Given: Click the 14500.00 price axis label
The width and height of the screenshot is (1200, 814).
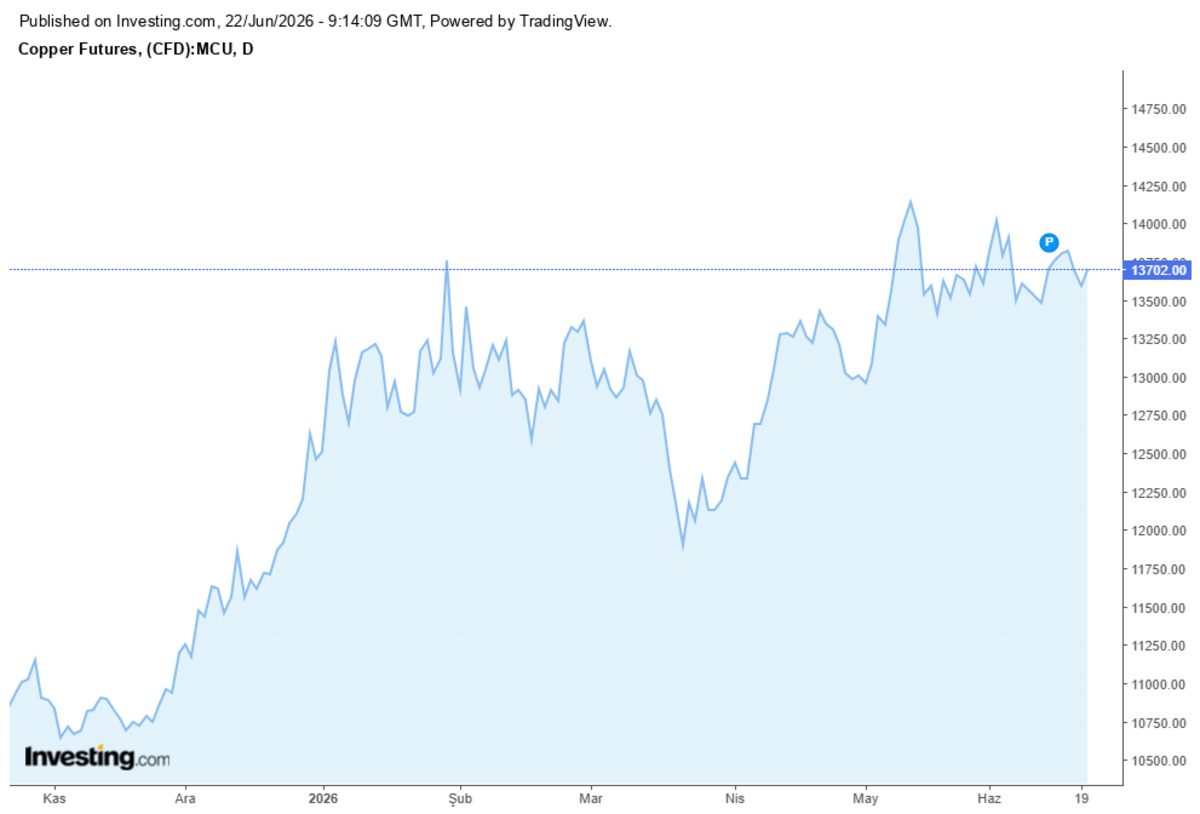Looking at the screenshot, I should coord(1158,148).
